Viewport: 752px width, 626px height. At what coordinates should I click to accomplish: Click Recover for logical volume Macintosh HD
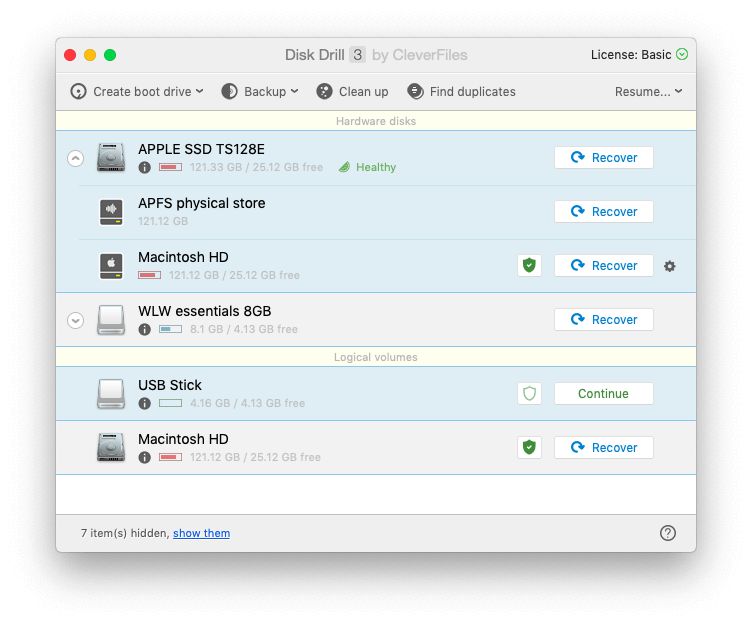(603, 448)
